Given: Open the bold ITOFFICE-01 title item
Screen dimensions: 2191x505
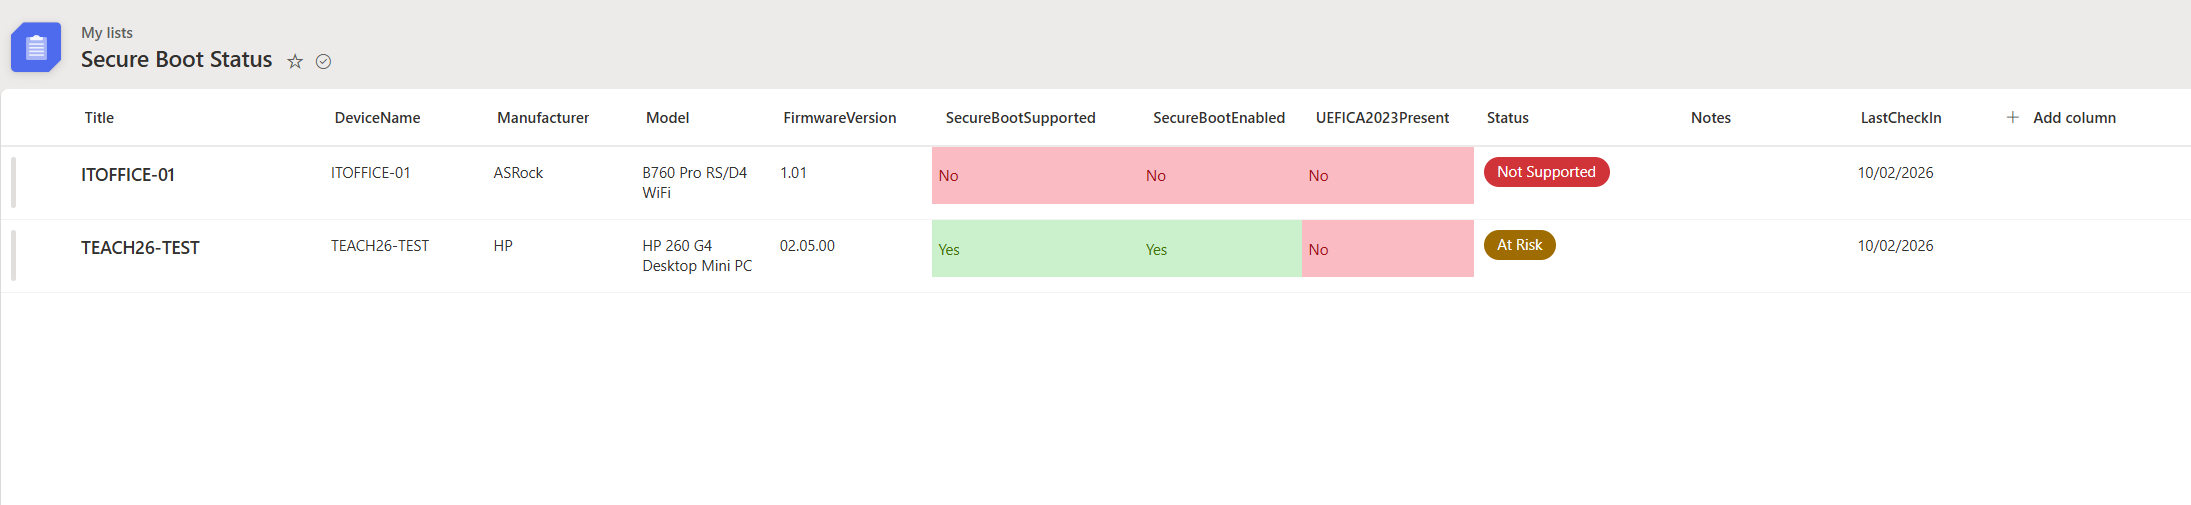Looking at the screenshot, I should tap(128, 175).
